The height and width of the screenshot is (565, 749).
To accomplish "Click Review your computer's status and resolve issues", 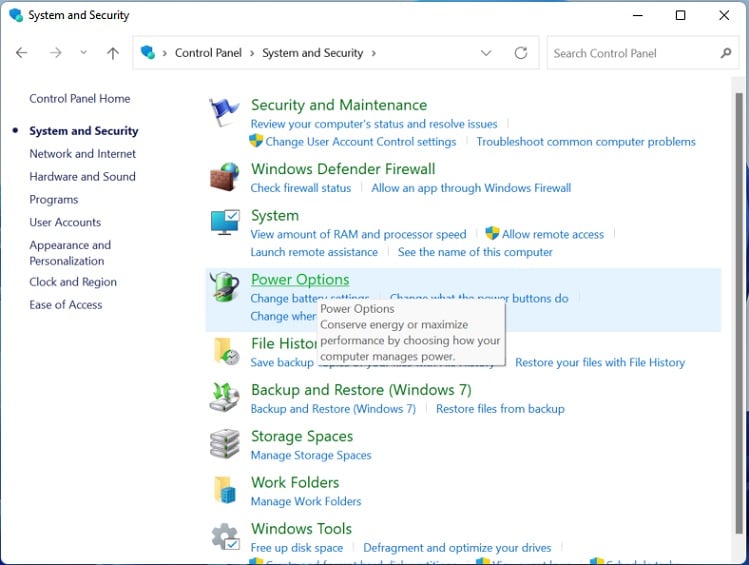I will click(374, 124).
